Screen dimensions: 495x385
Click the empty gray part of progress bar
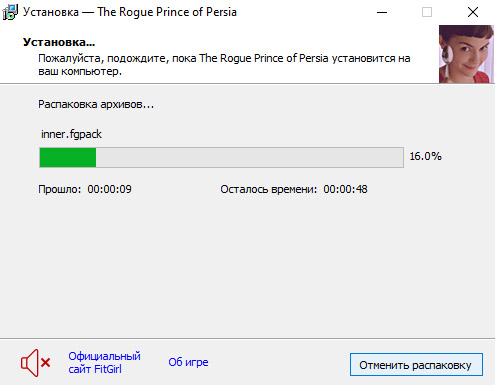(249, 157)
